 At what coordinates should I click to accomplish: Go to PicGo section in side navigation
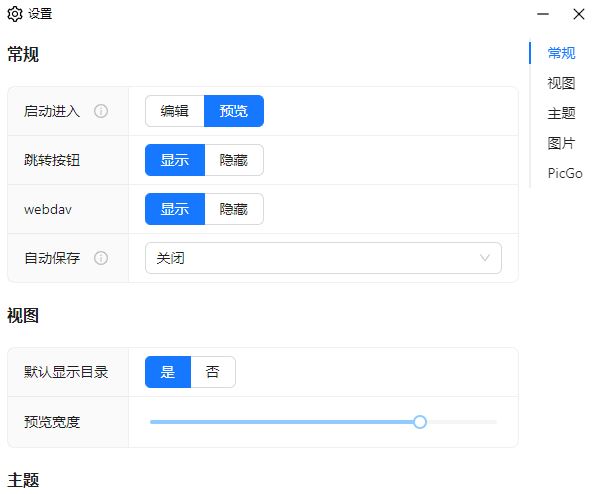(565, 174)
